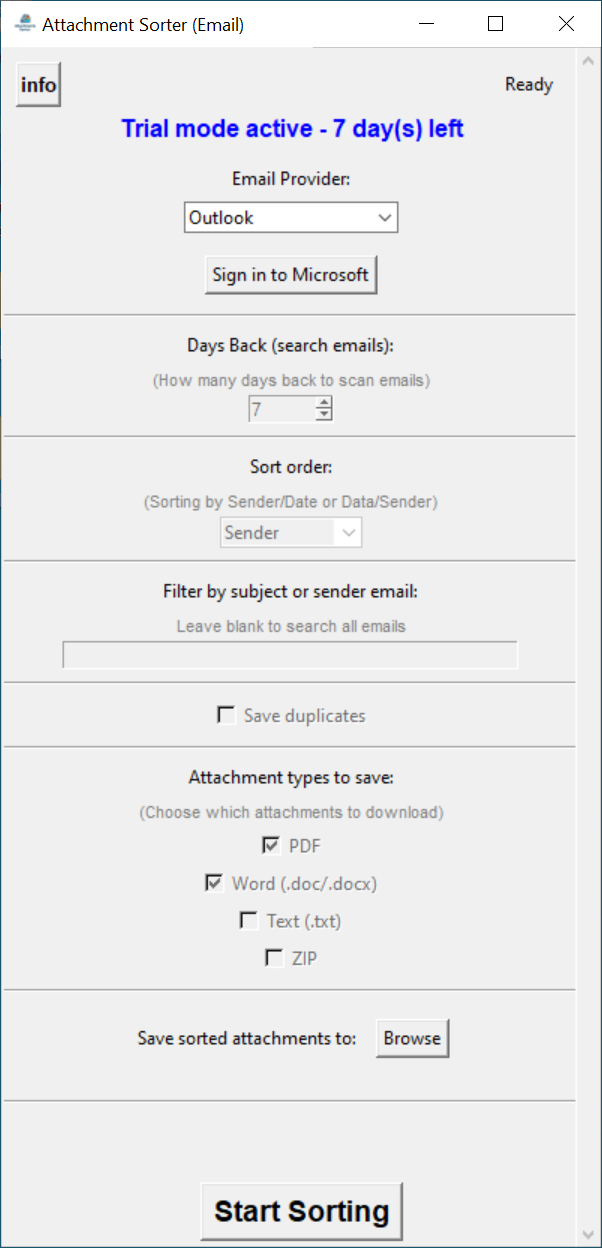Enable the Save duplicates checkbox
Viewport: 602px width, 1248px height.
tap(226, 715)
